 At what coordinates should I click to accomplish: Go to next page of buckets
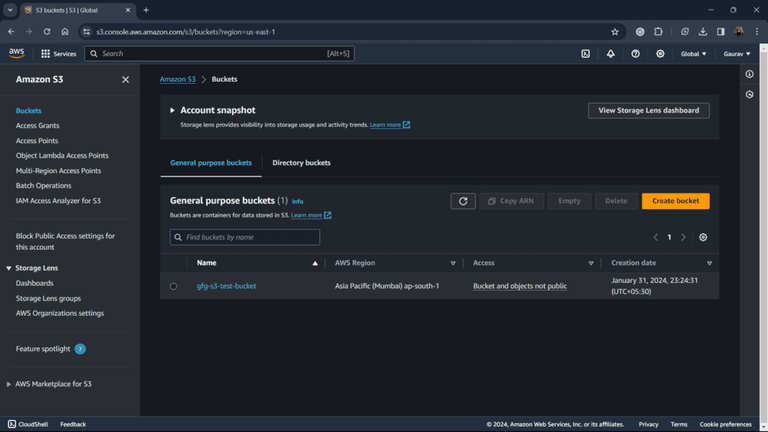(x=683, y=237)
